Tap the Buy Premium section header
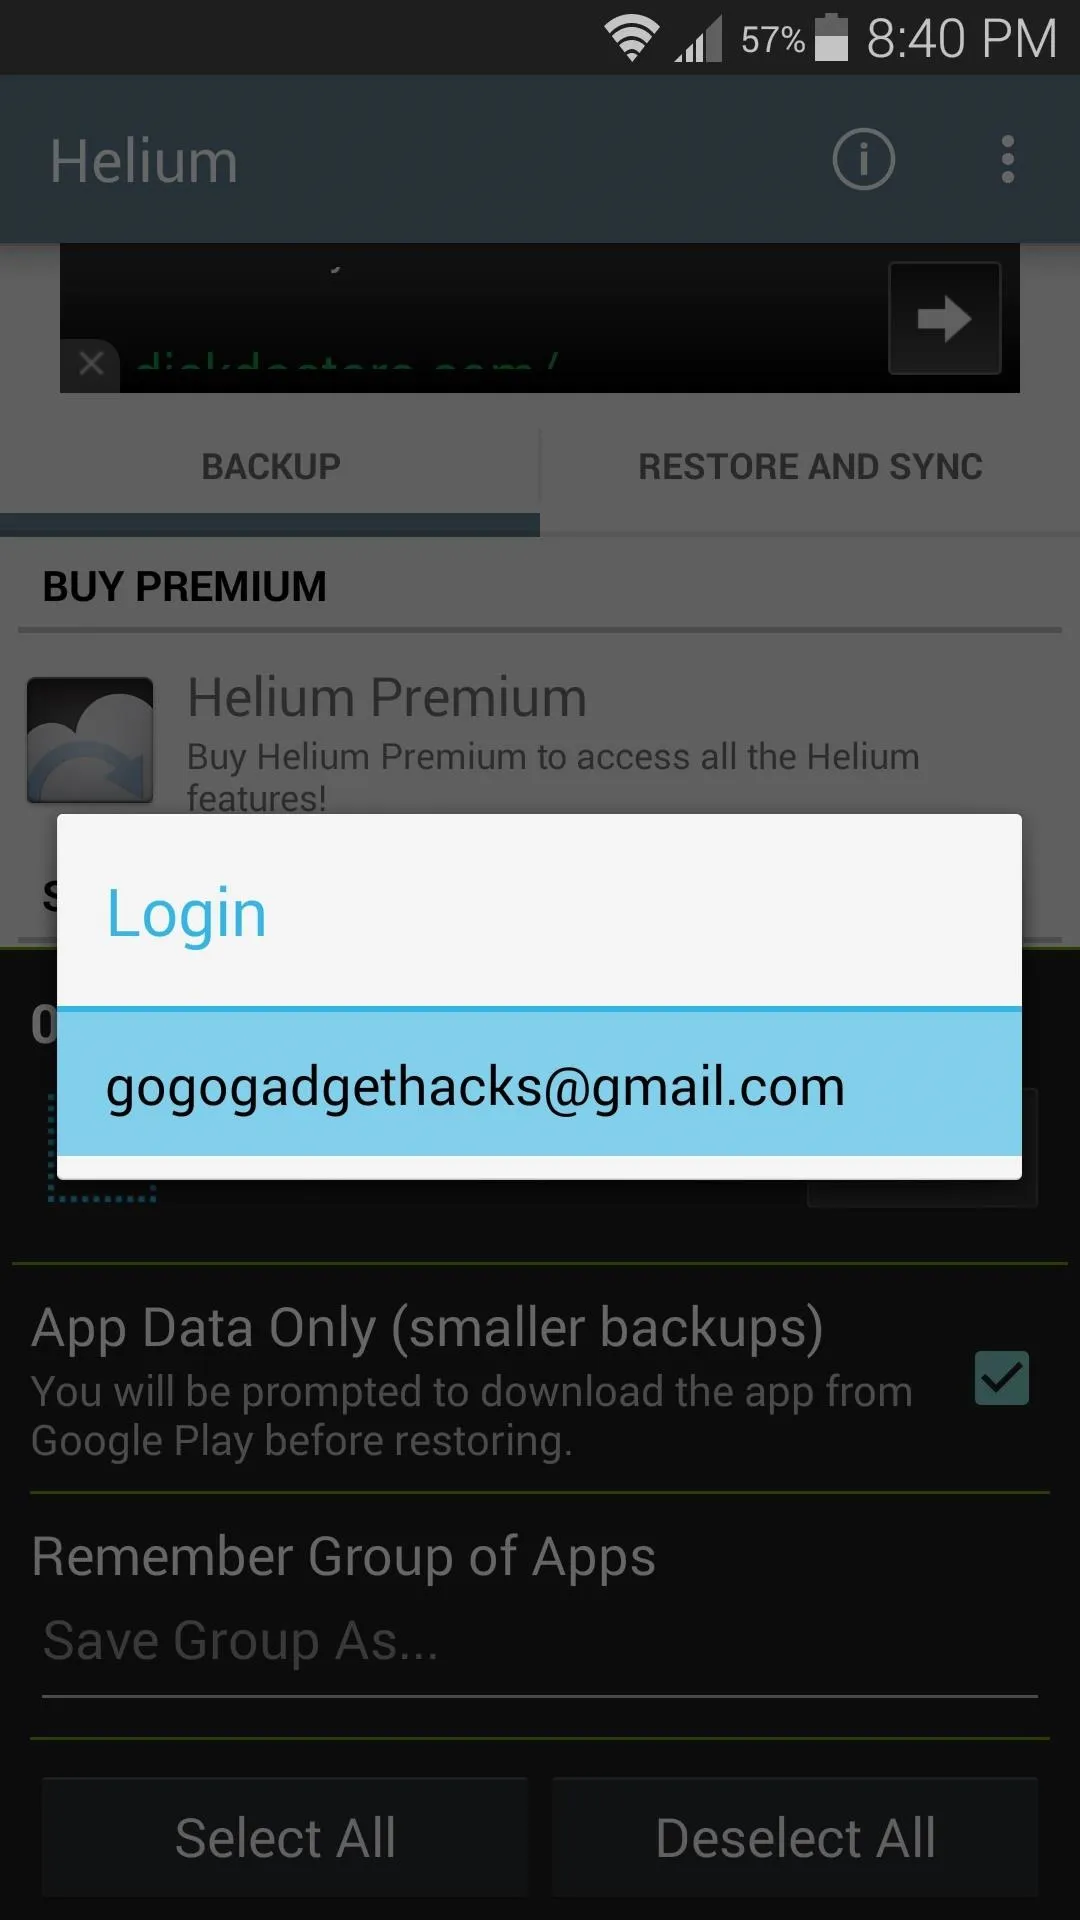 pos(185,587)
